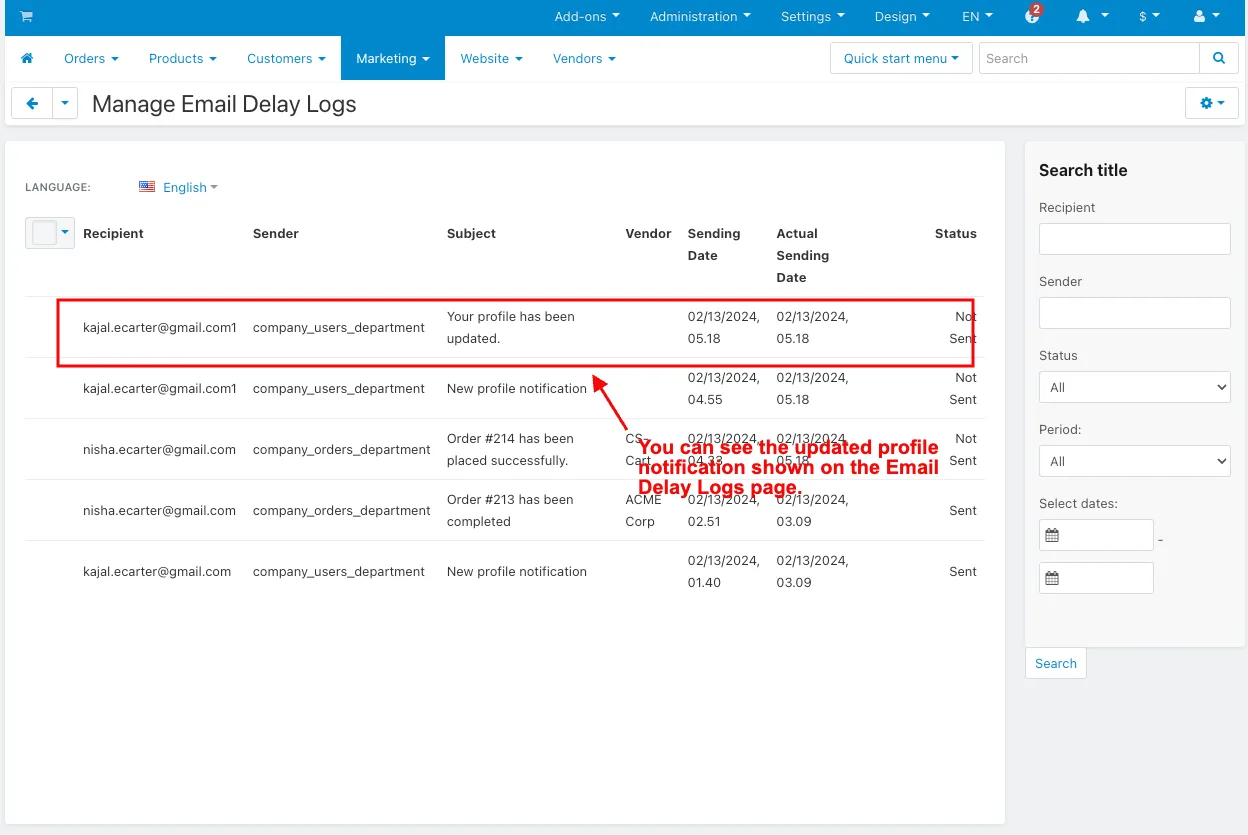Click recipient nisha.ecarter@gmail.com in Order #213 row
1248x835 pixels.
[159, 510]
